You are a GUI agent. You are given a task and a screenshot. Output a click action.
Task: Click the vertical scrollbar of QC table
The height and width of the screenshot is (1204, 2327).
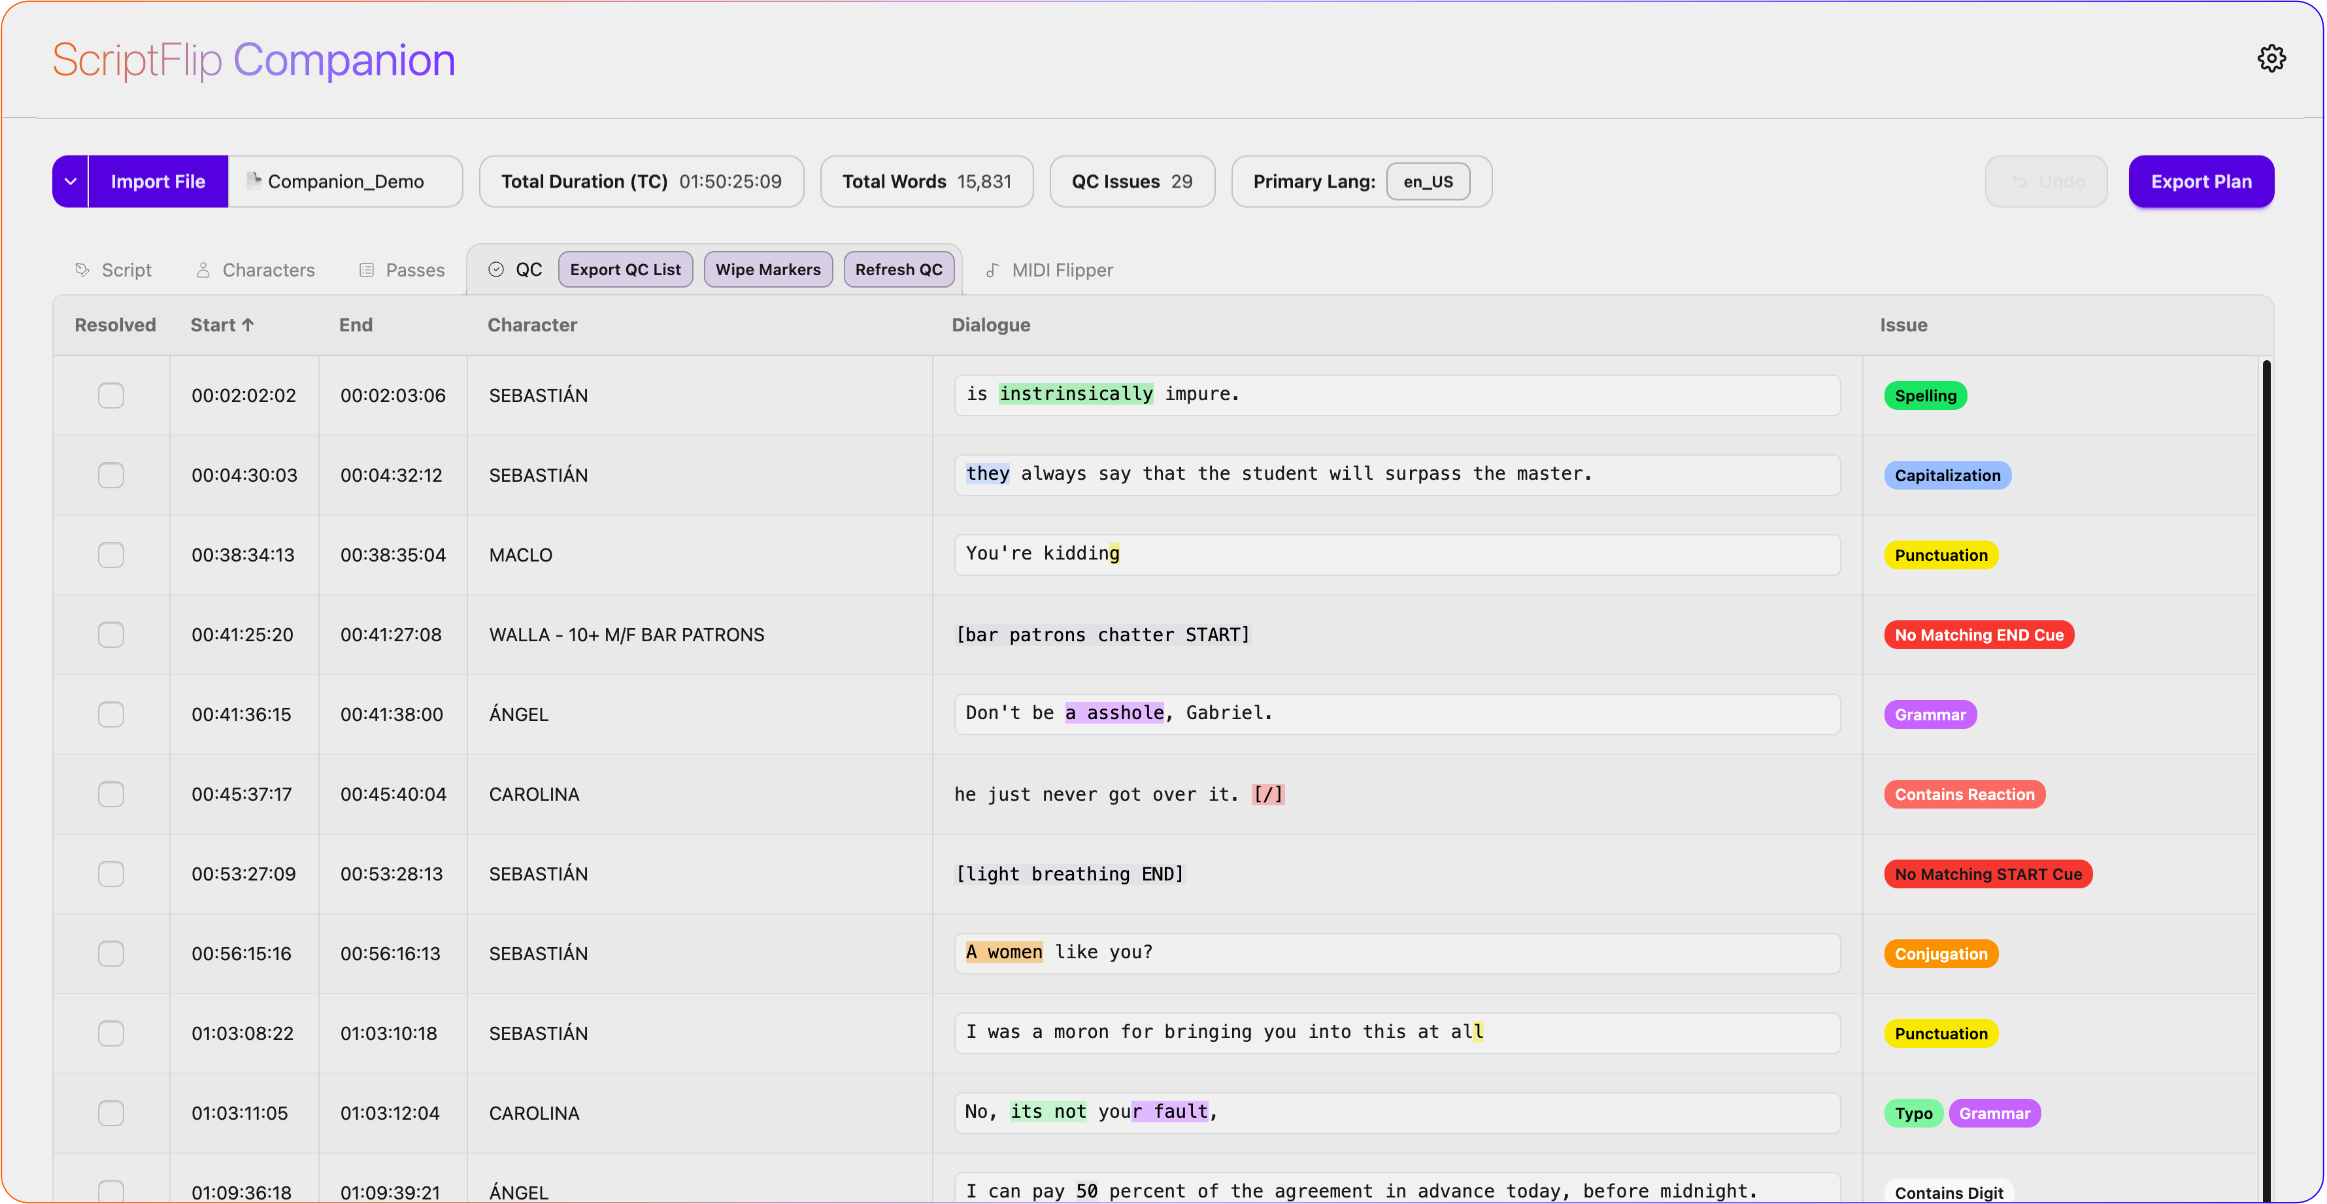tap(2266, 700)
